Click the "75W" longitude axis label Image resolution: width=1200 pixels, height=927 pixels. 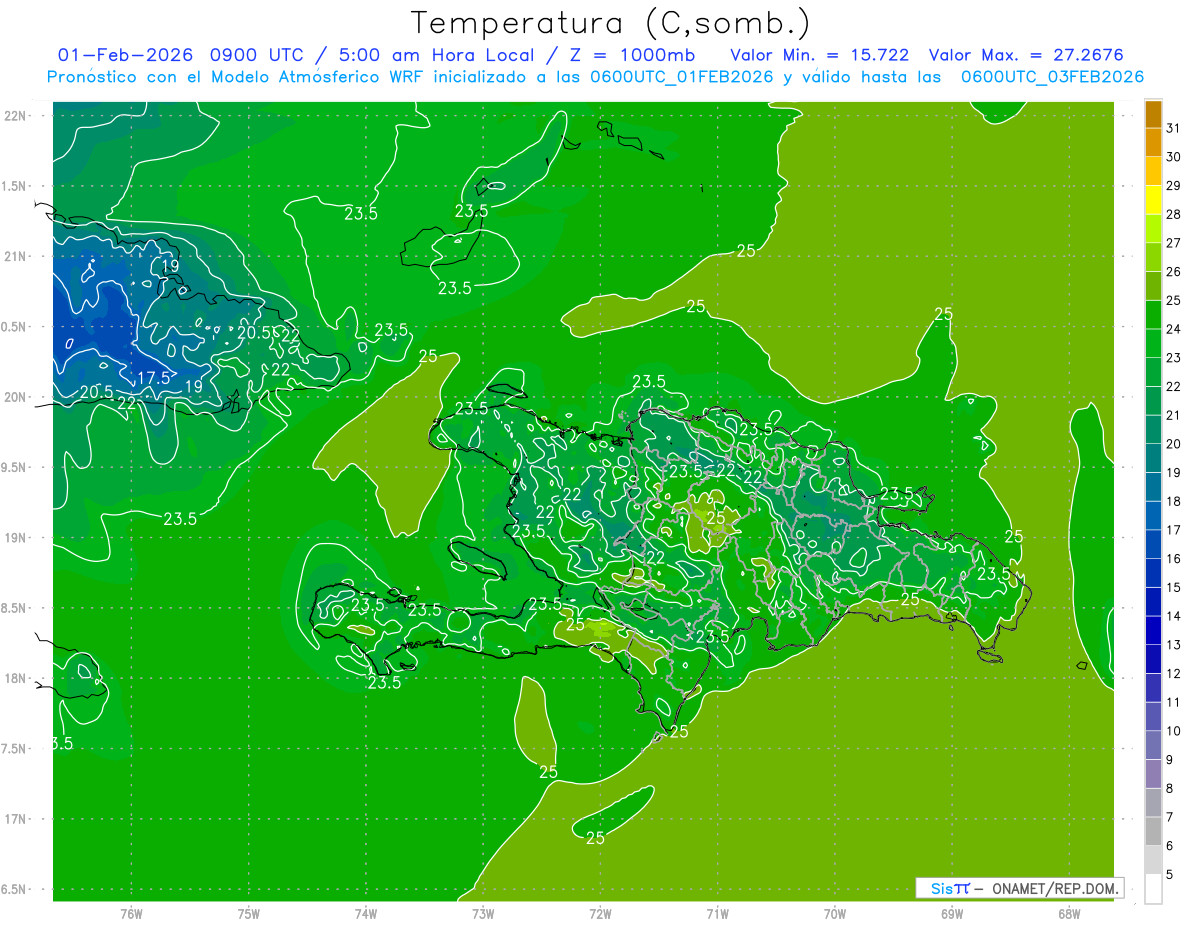[249, 914]
